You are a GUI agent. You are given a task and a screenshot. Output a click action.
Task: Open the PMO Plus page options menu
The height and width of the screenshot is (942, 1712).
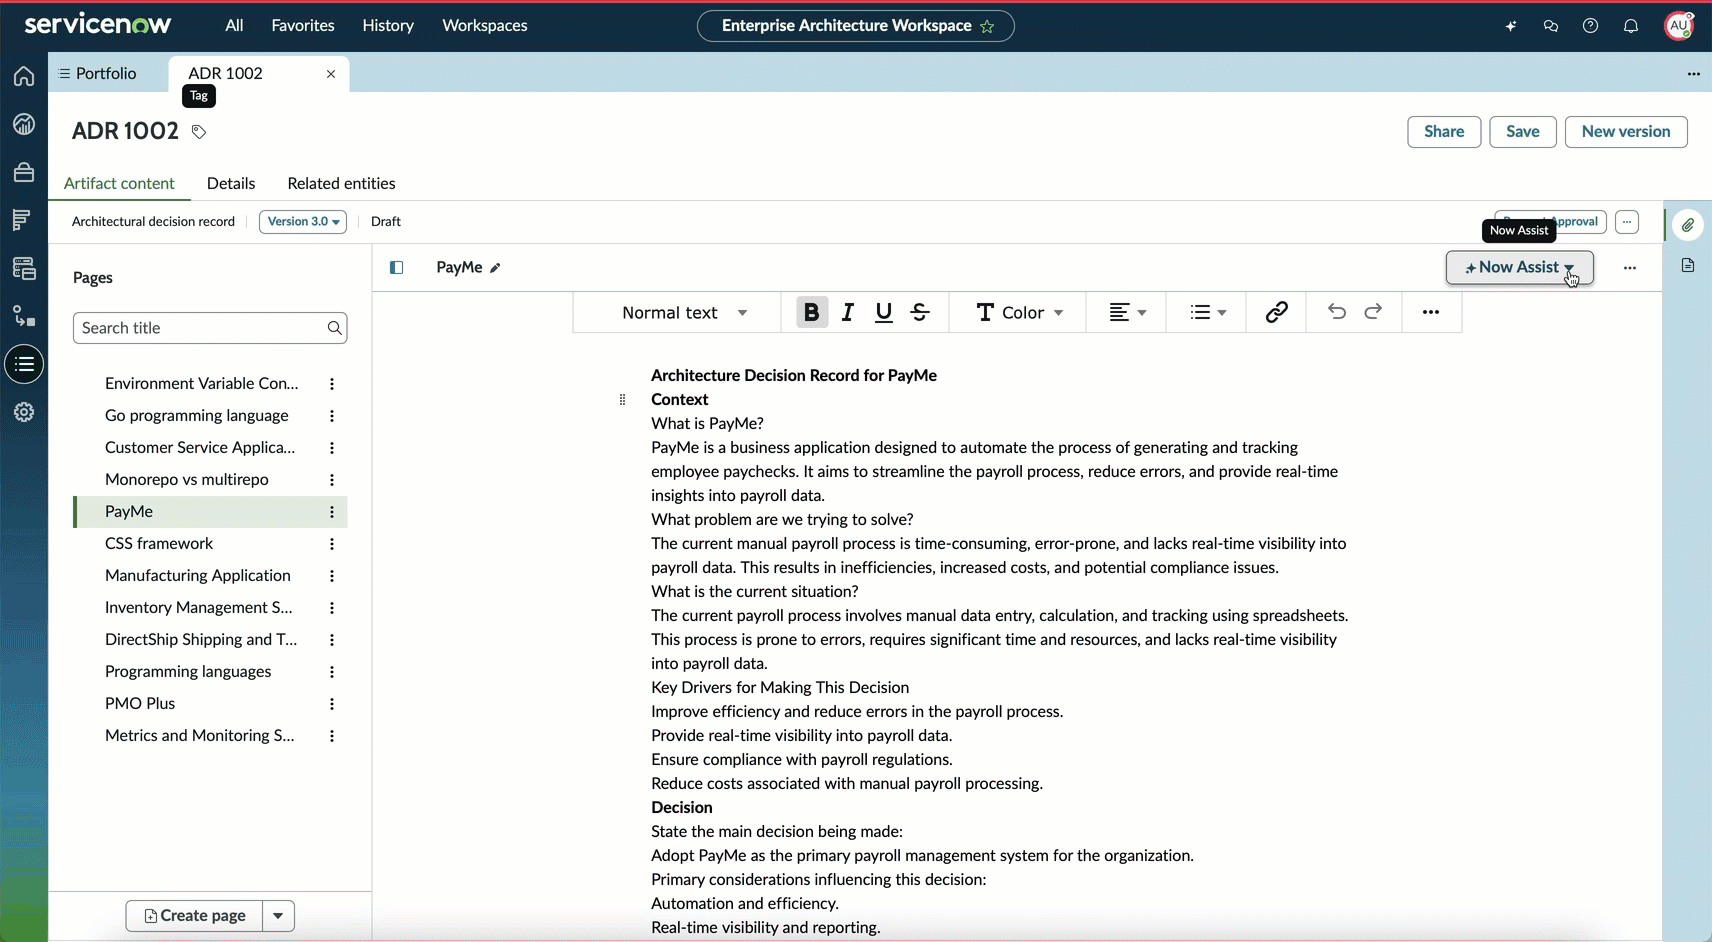pos(332,704)
